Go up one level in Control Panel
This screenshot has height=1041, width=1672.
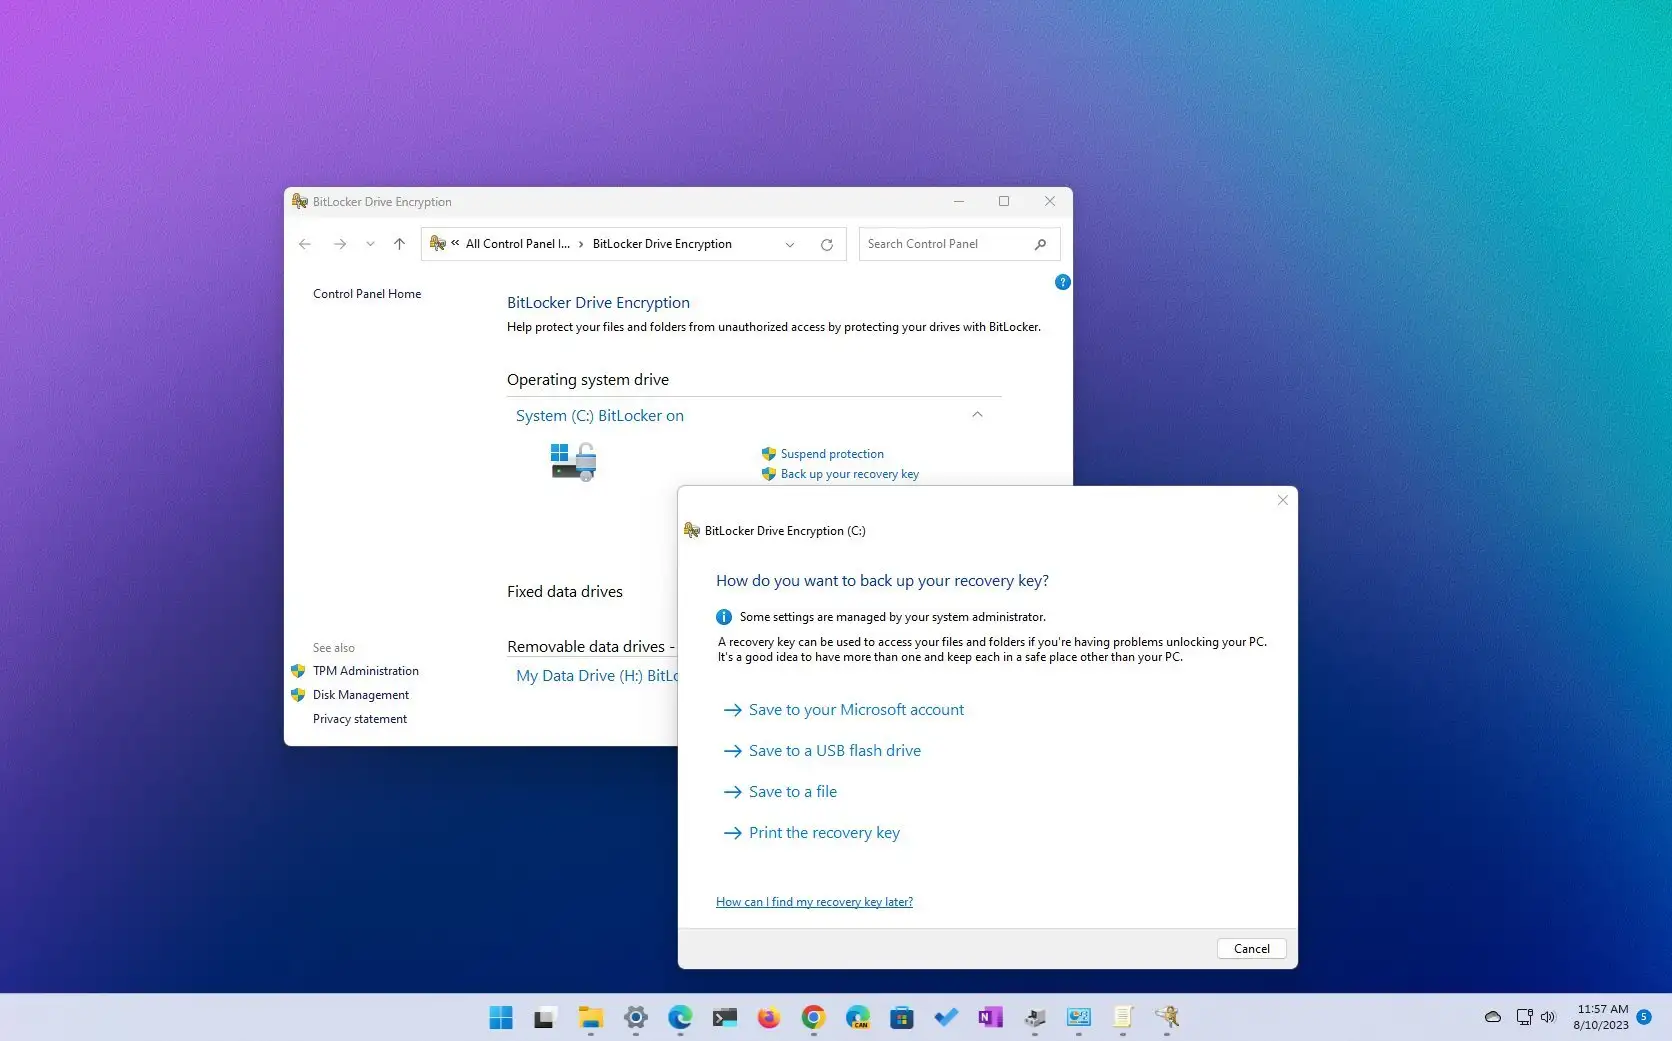pos(399,244)
